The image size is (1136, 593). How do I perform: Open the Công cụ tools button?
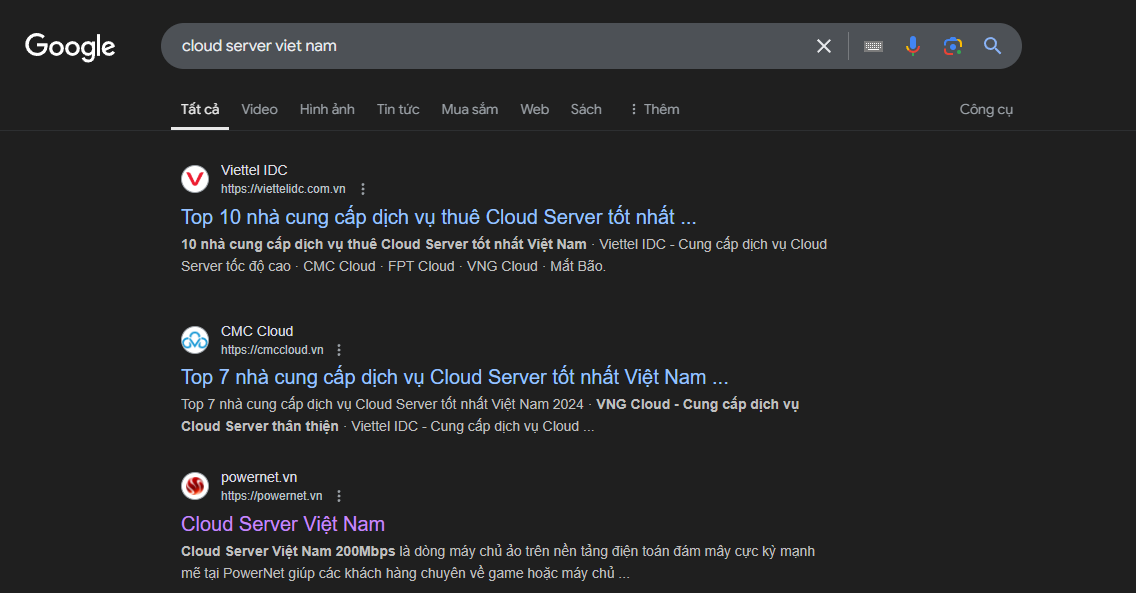986,109
